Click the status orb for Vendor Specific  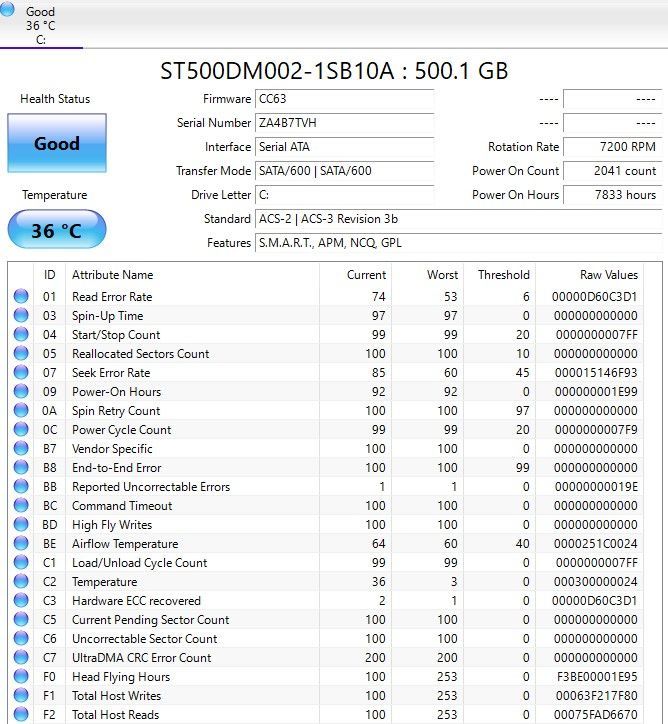pos(21,448)
